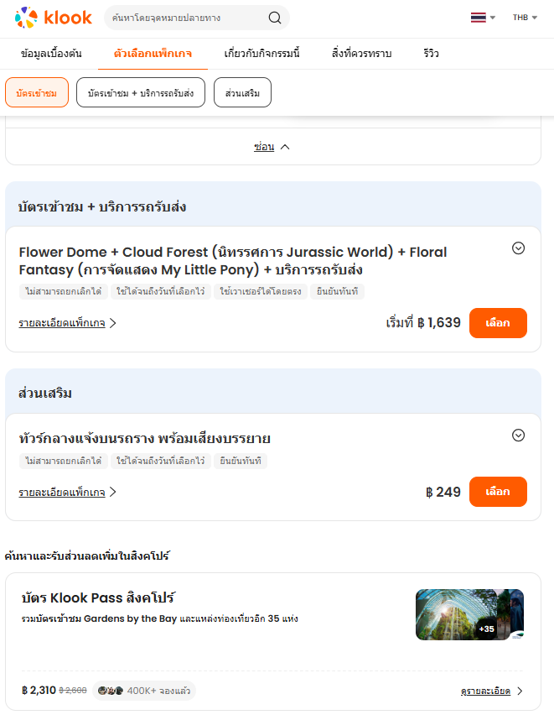The image size is (554, 720).
Task: Go to the รีวิว tab
Action: pyautogui.click(x=431, y=53)
